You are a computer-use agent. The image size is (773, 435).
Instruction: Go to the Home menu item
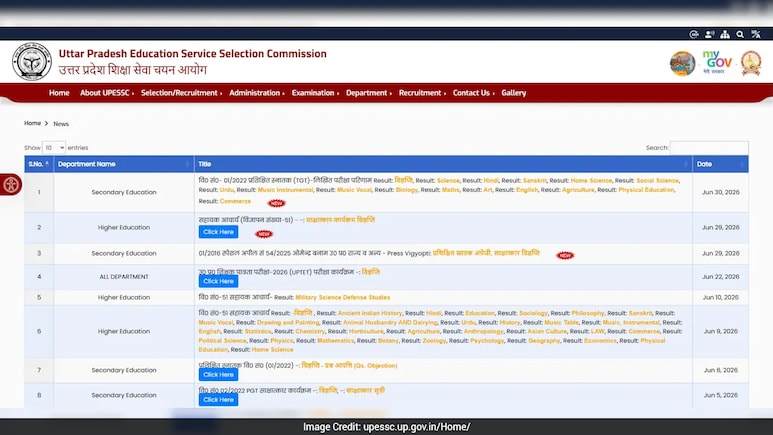59,93
